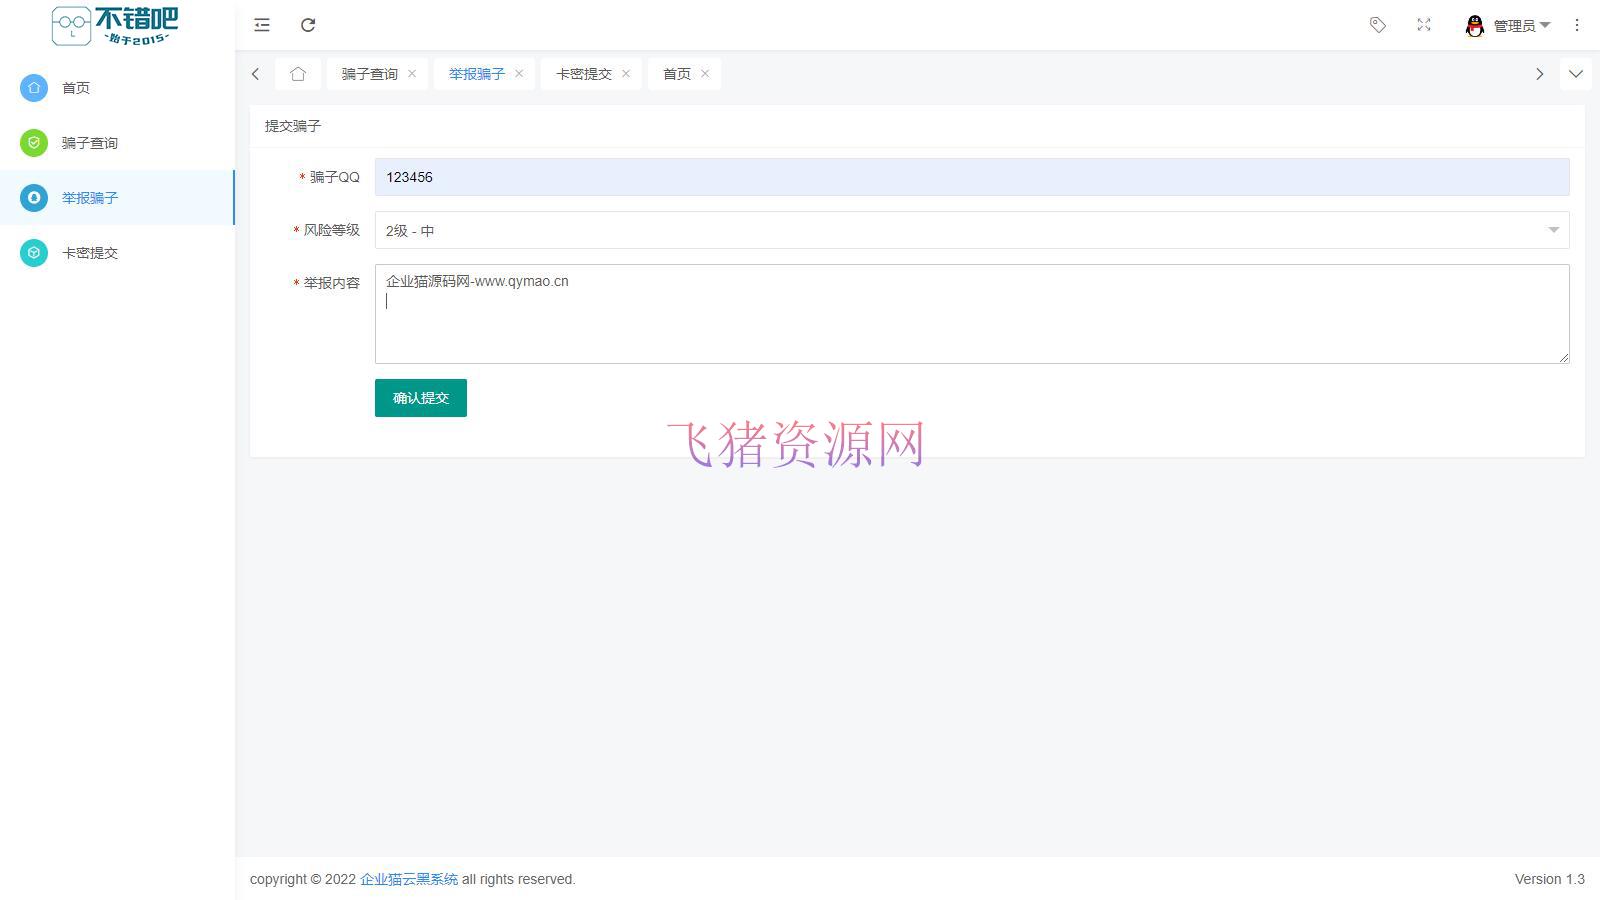This screenshot has height=900, width=1600.
Task: Refresh the current page with the reload icon
Action: click(308, 25)
